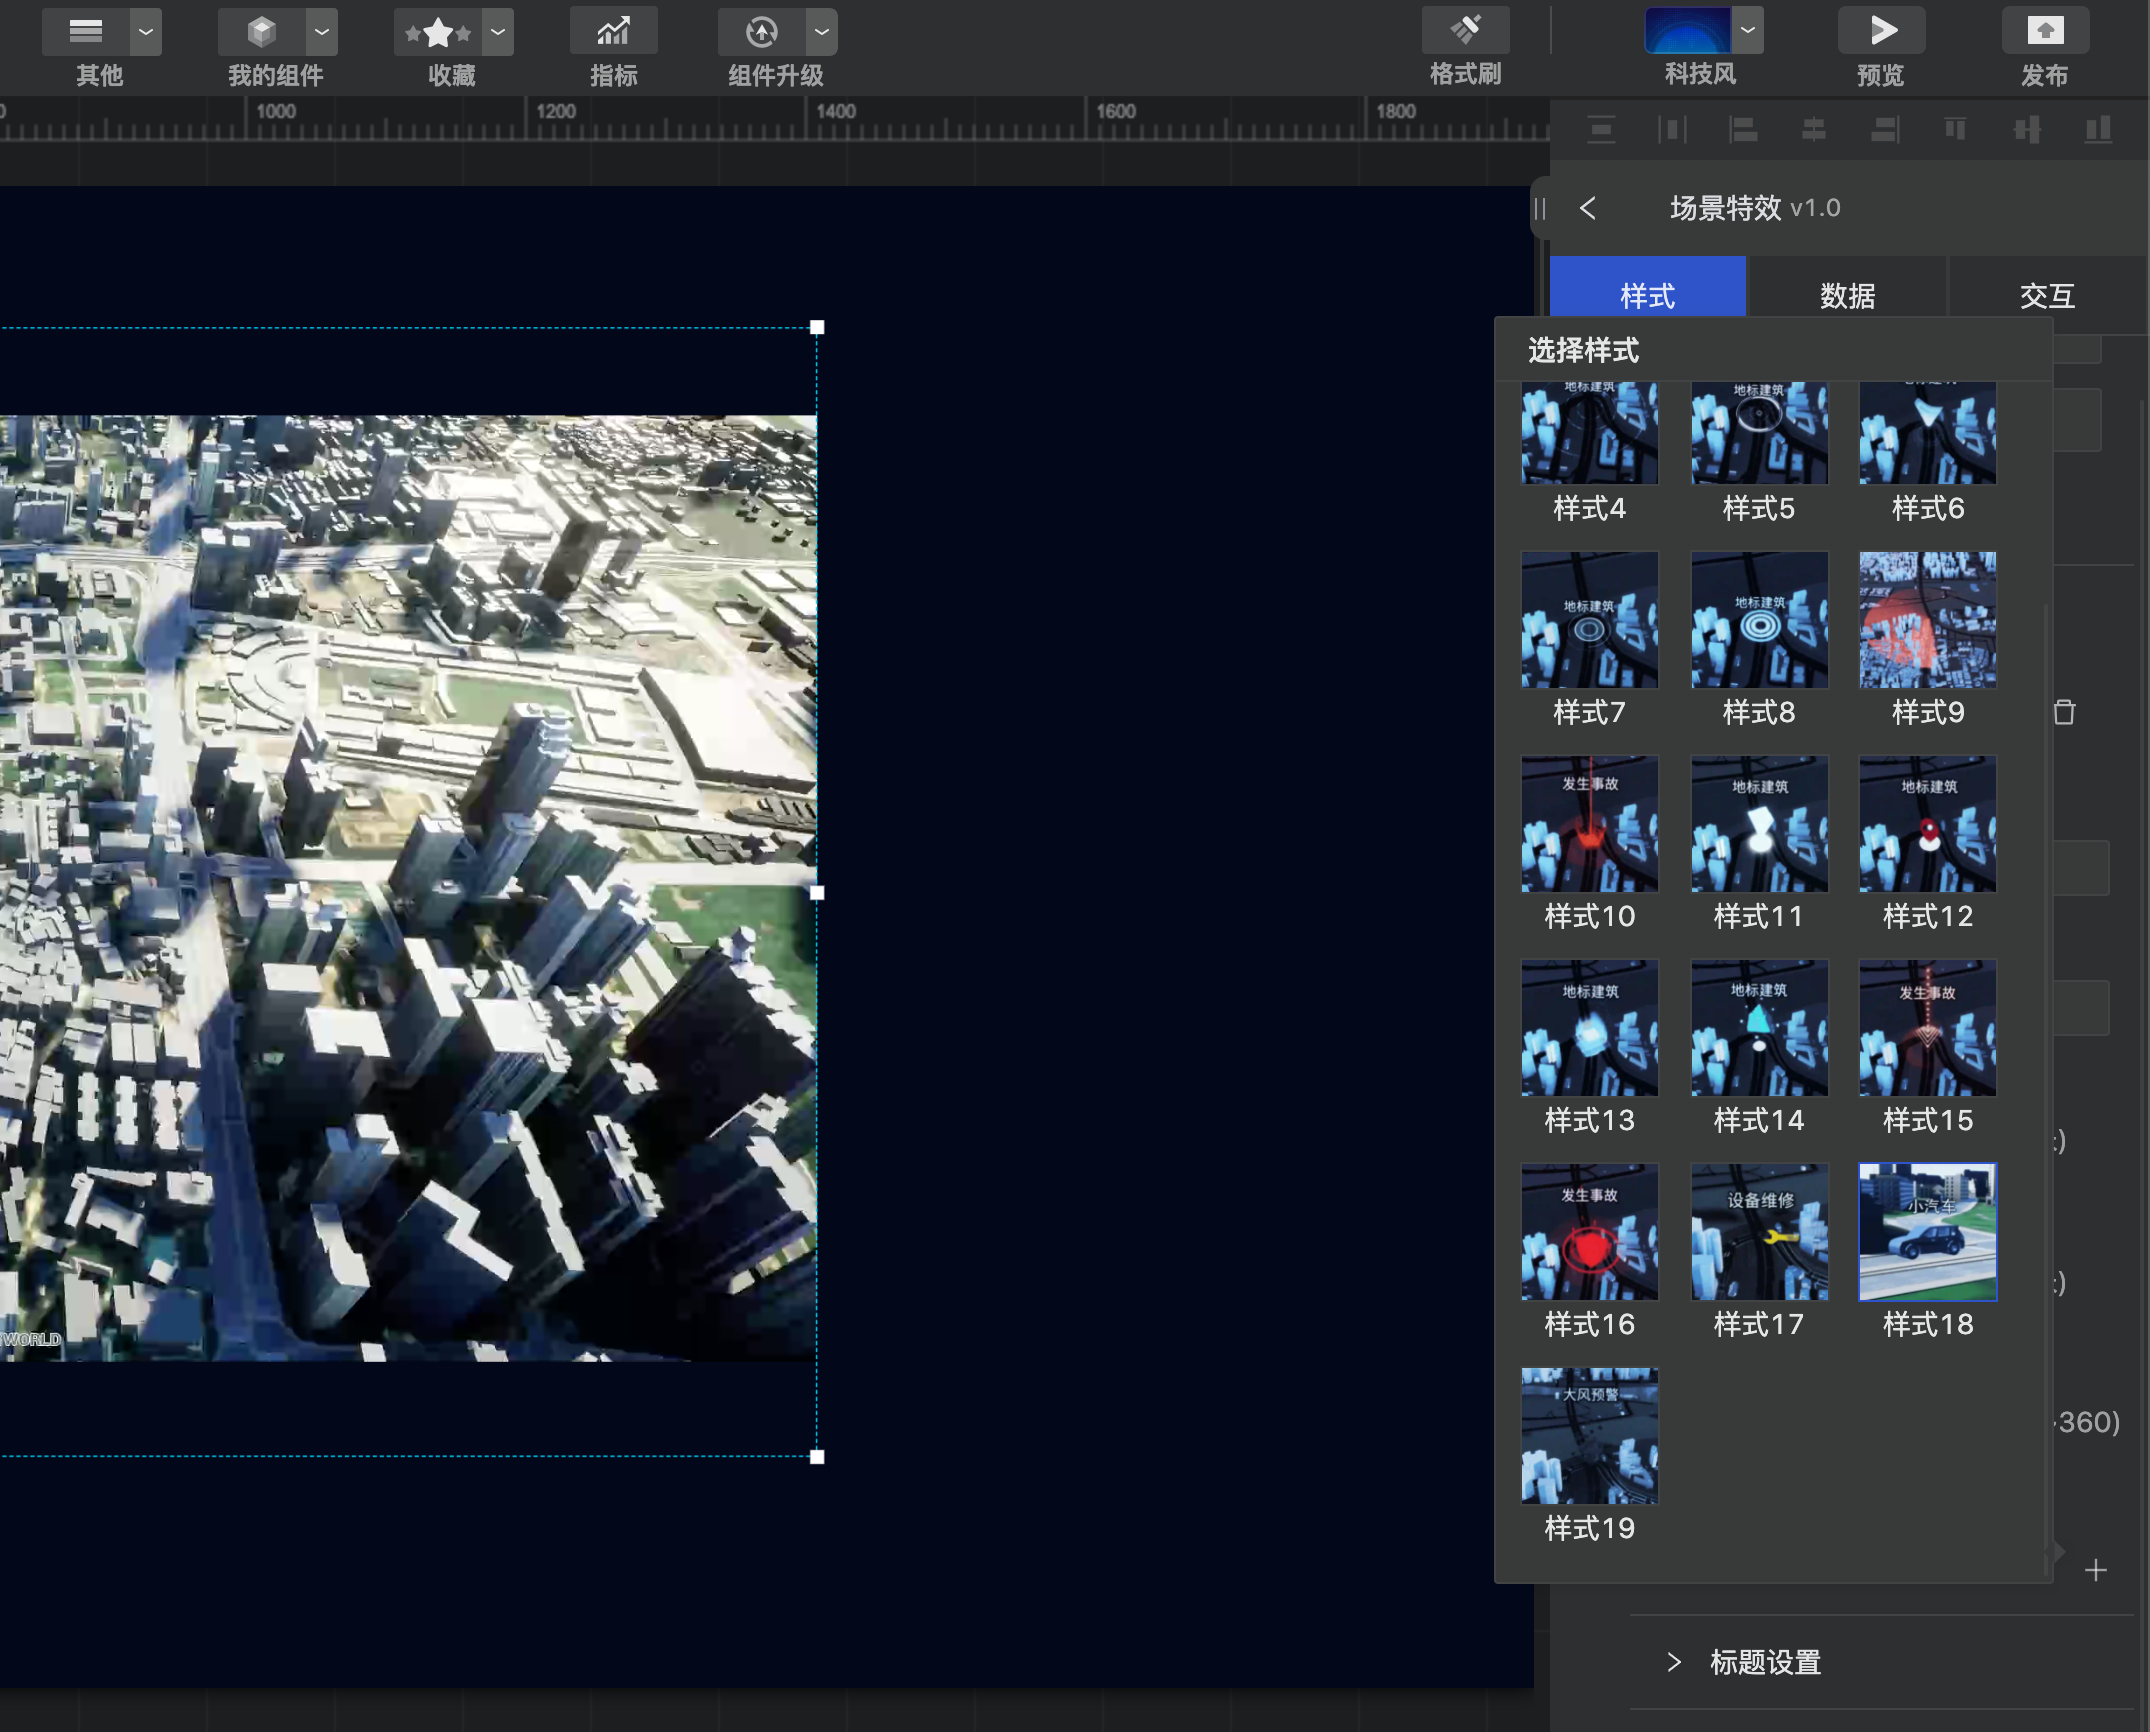
Task: Open the 指标 chart icon
Action: (x=613, y=31)
